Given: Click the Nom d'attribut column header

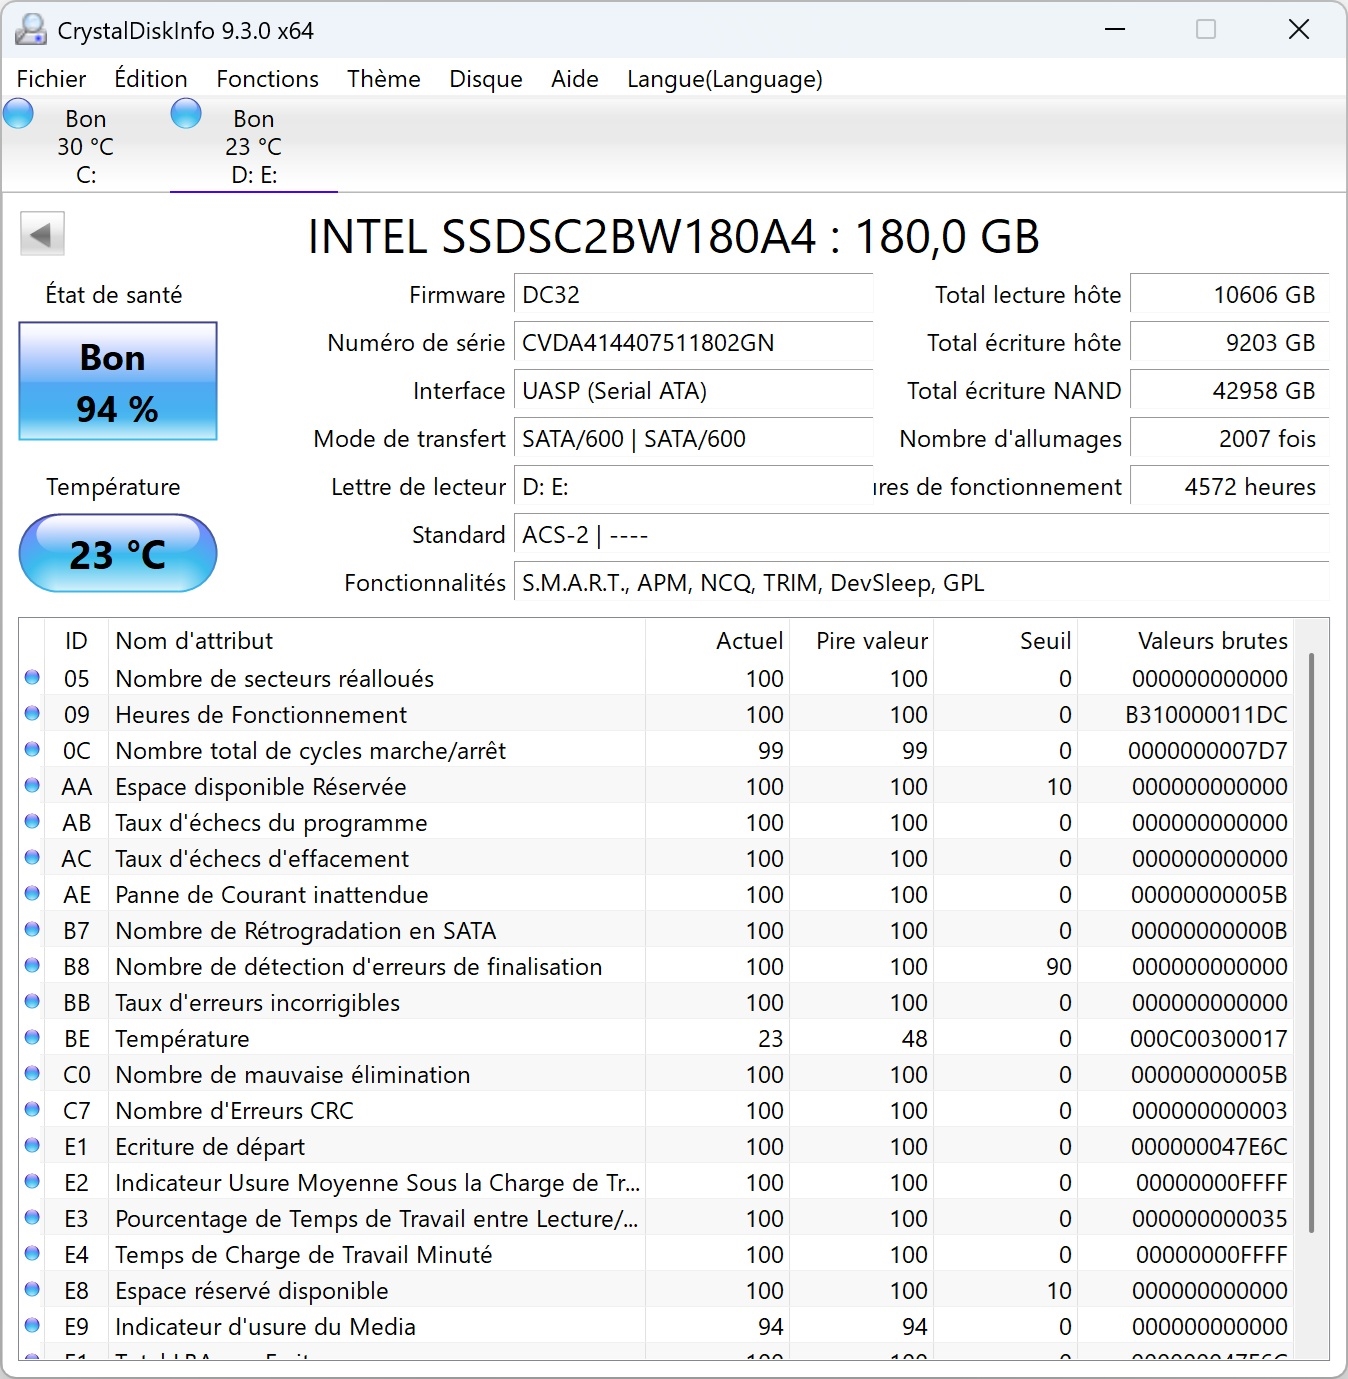Looking at the screenshot, I should tap(376, 641).
